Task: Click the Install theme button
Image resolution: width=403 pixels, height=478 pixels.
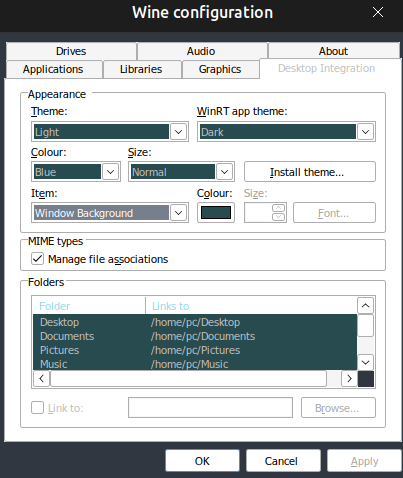Action: pyautogui.click(x=310, y=172)
